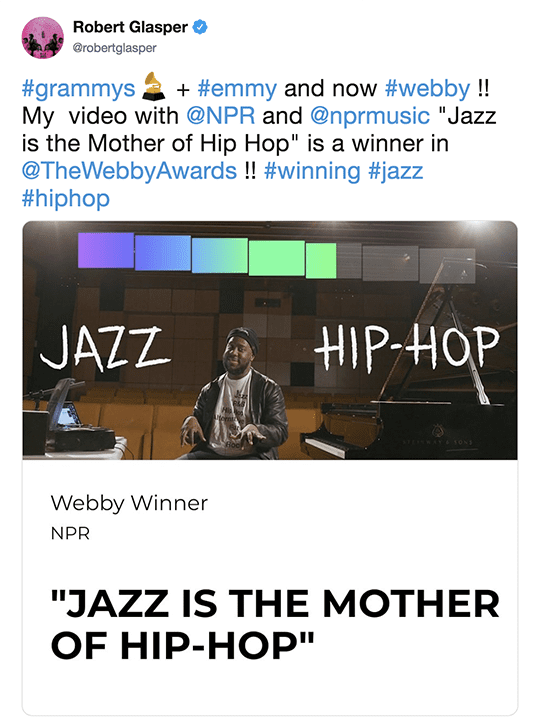Open the #hiphop hashtag

click(66, 198)
